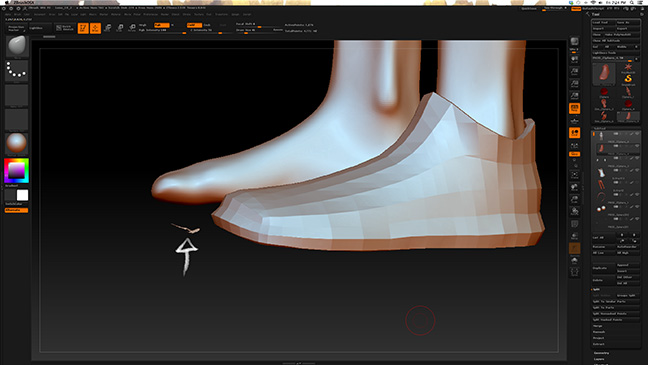Image resolution: width=648 pixels, height=365 pixels.
Task: Expand the Remesh section
Action: (599, 332)
